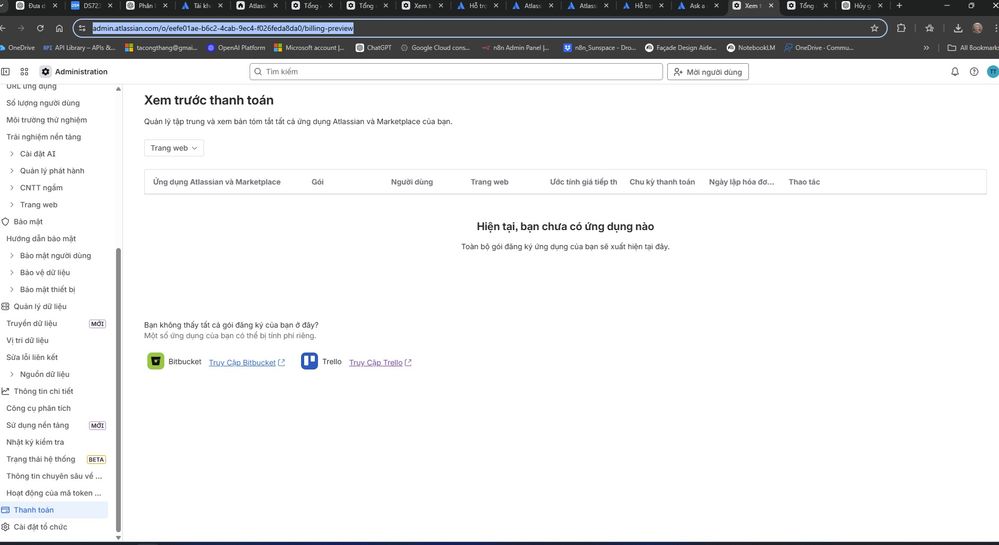999x545 pixels.
Task: Click the Cài đặt tổ chức gear icon
Action: tap(5, 527)
